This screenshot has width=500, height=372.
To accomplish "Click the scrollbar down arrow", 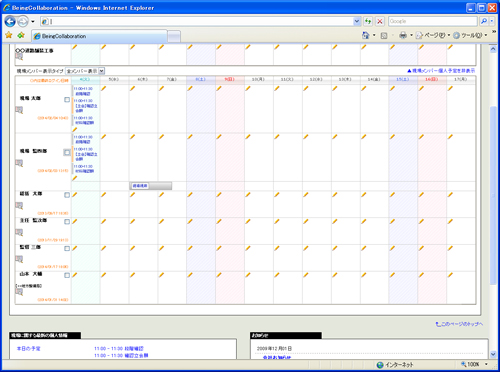I will click(493, 354).
